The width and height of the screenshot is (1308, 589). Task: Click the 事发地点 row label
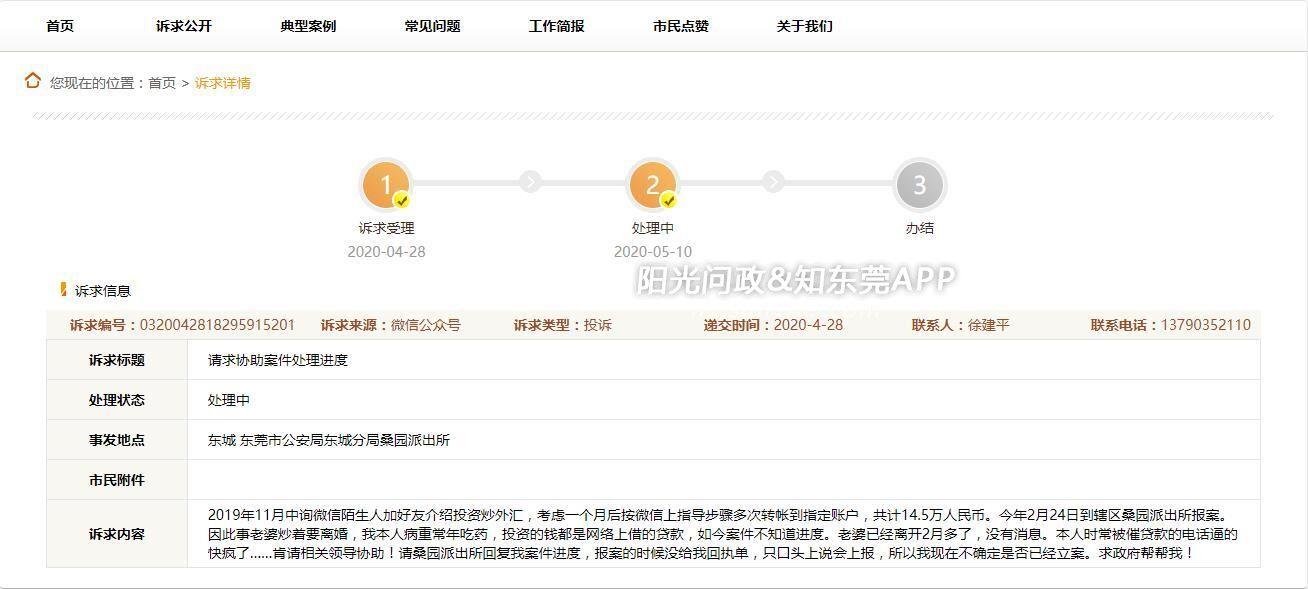click(x=117, y=440)
